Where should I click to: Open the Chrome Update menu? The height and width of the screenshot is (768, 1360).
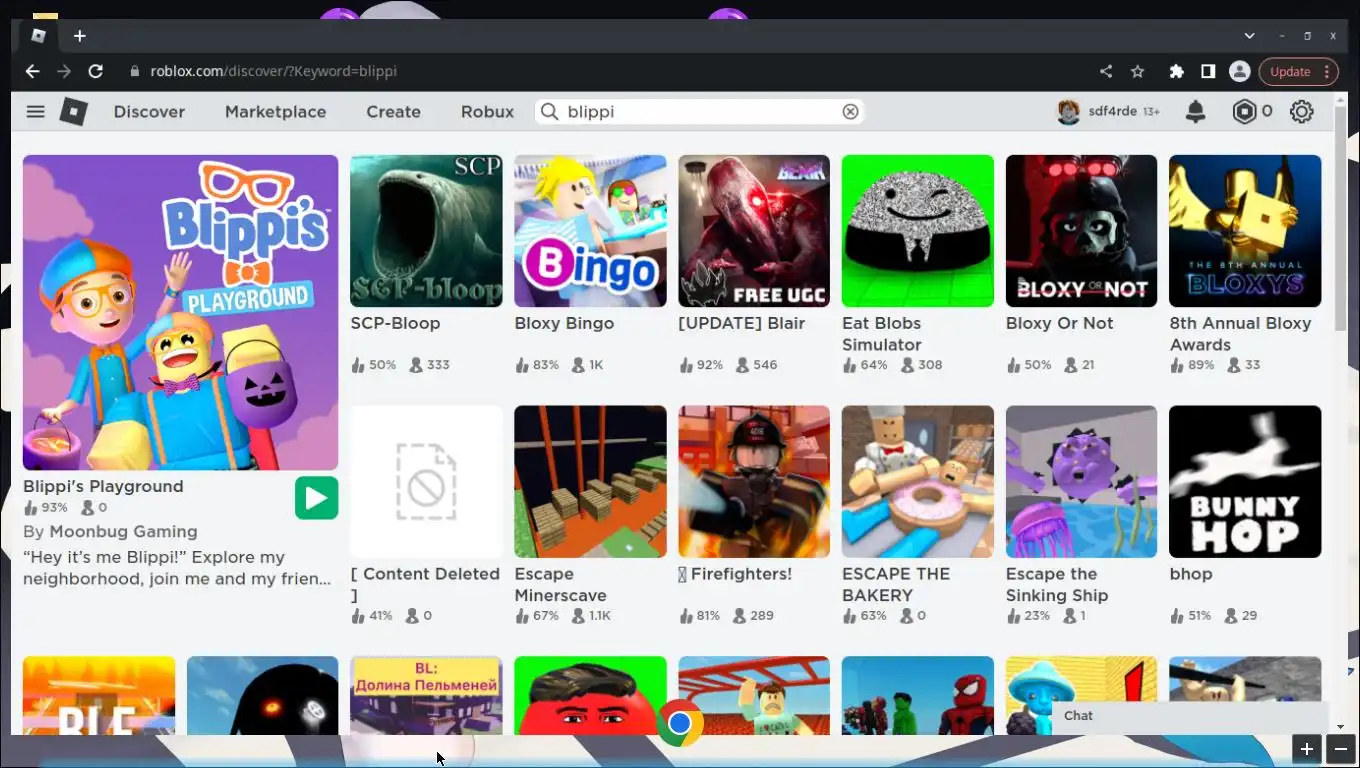(1299, 71)
